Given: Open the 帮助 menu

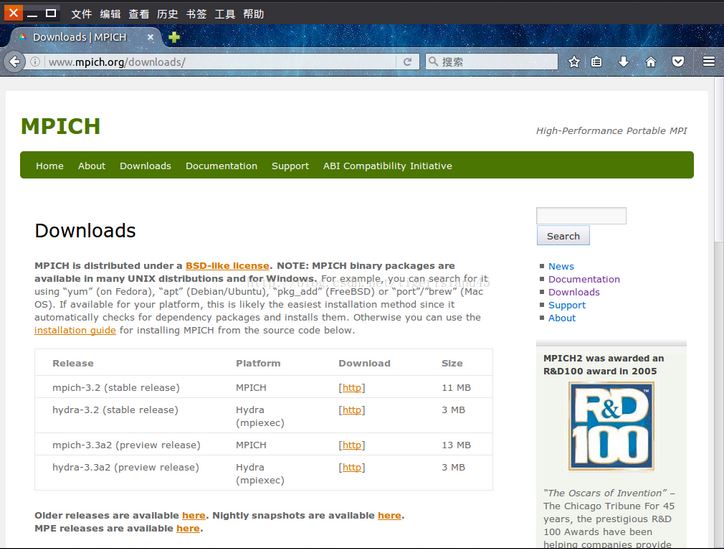Looking at the screenshot, I should tap(253, 14).
